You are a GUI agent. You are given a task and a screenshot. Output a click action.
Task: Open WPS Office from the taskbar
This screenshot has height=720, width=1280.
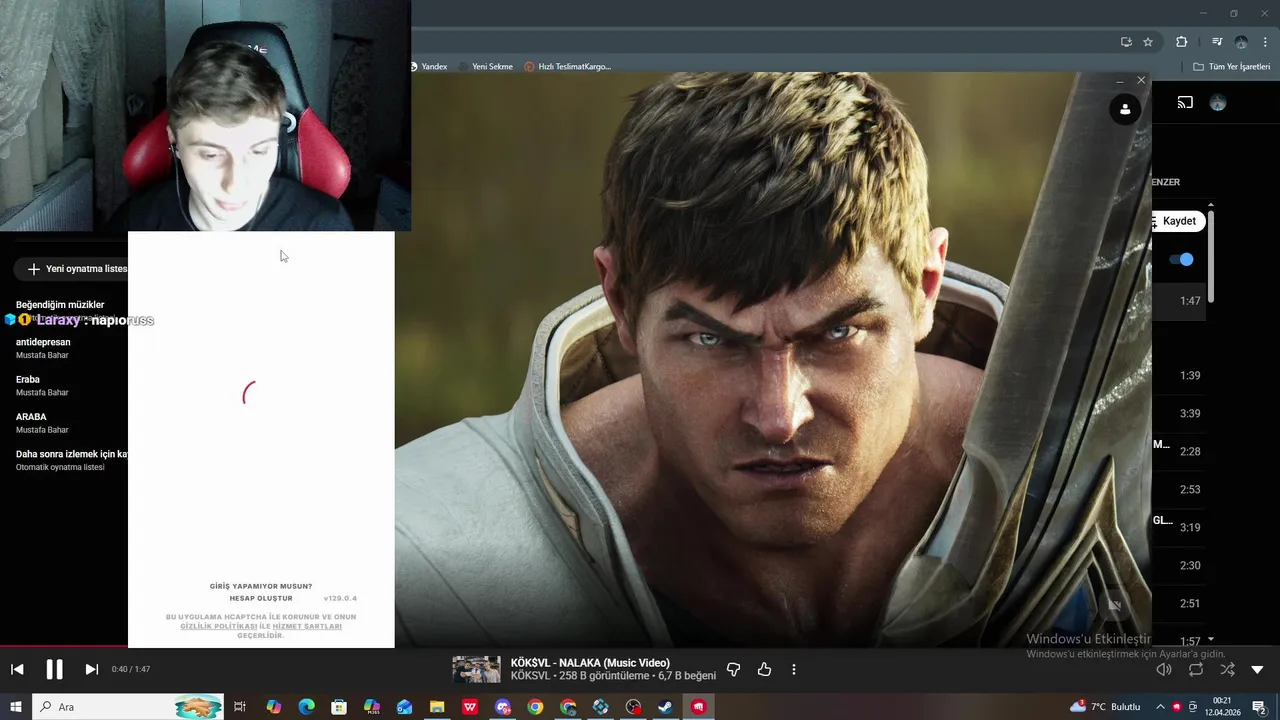[470, 707]
